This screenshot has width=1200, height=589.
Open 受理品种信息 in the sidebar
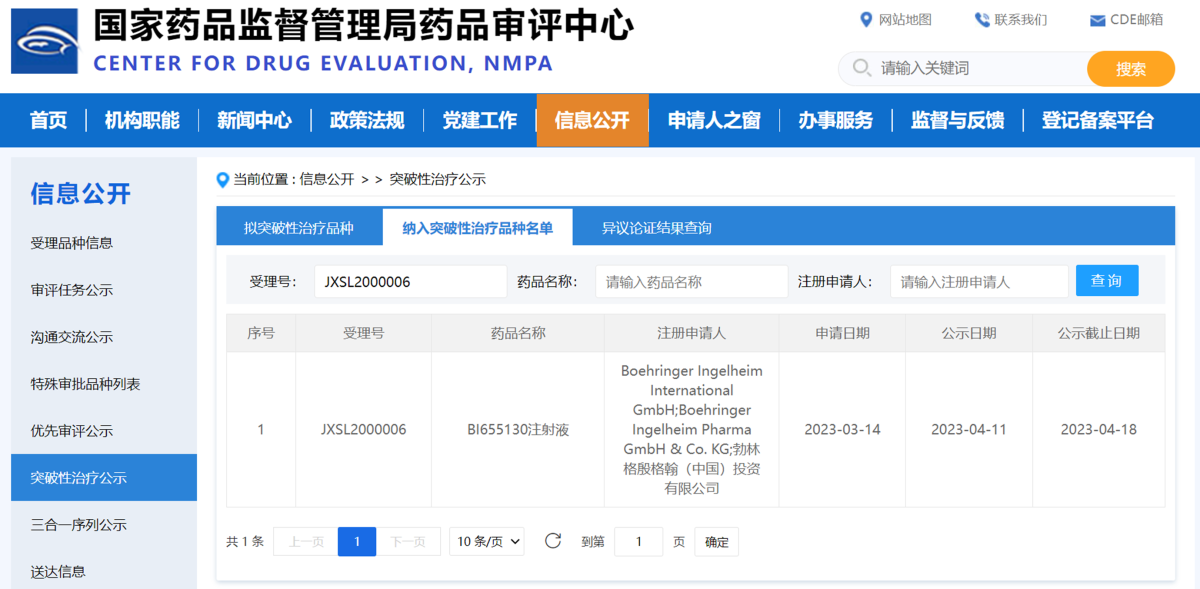point(72,243)
